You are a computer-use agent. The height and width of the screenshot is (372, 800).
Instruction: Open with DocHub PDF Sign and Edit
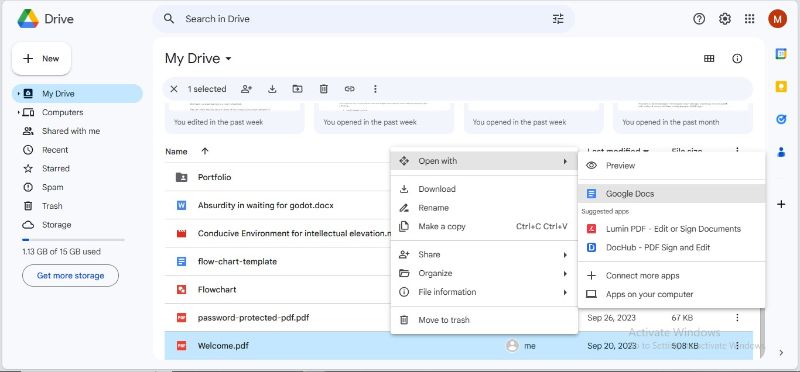pos(671,247)
